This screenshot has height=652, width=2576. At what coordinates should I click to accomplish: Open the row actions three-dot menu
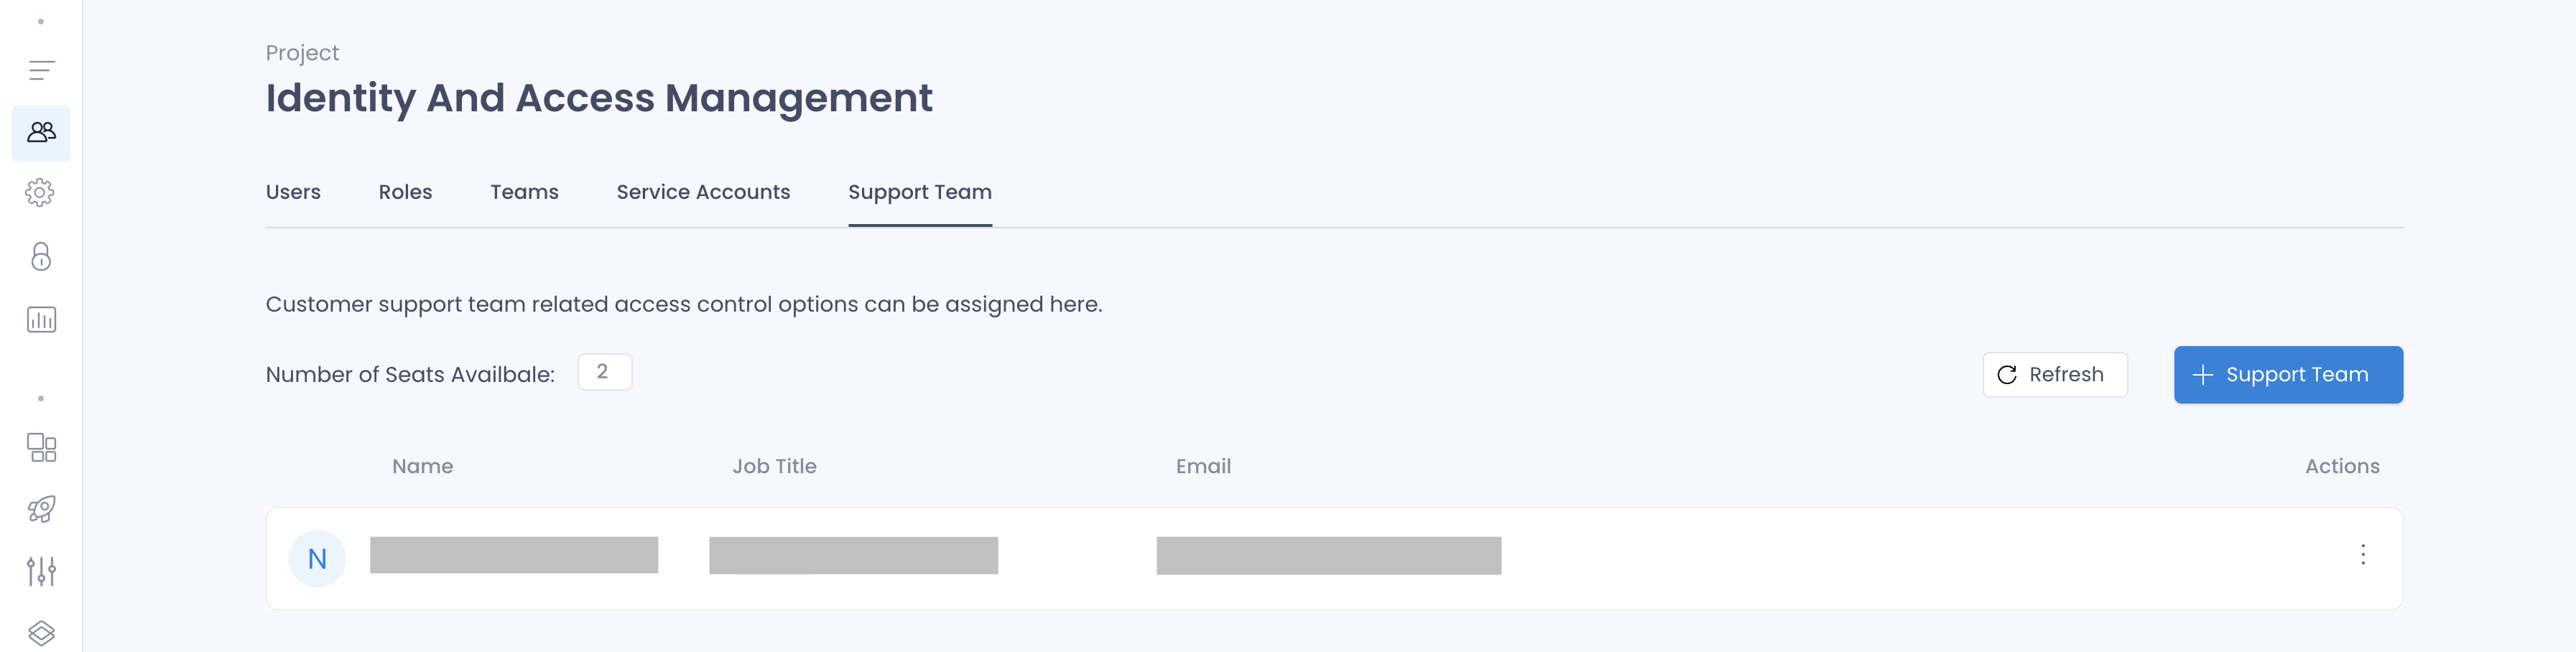tap(2362, 555)
